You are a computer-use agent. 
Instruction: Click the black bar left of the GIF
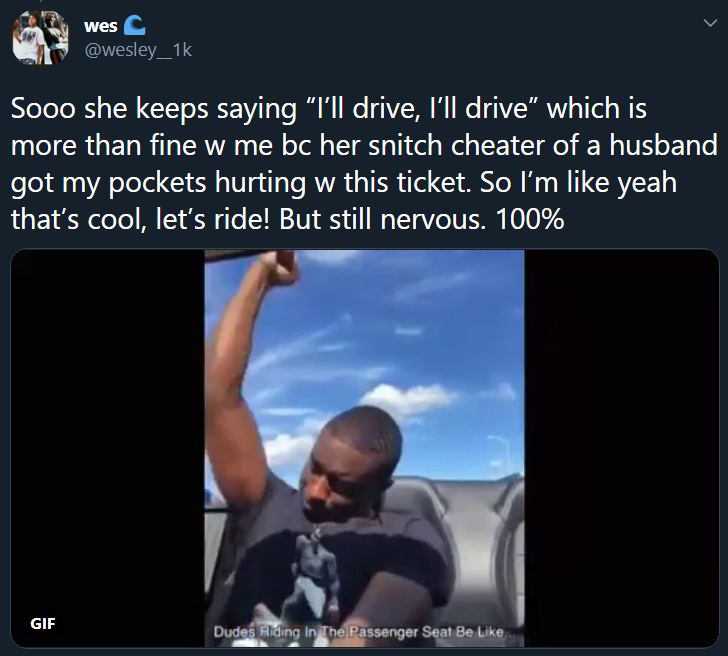tap(108, 448)
